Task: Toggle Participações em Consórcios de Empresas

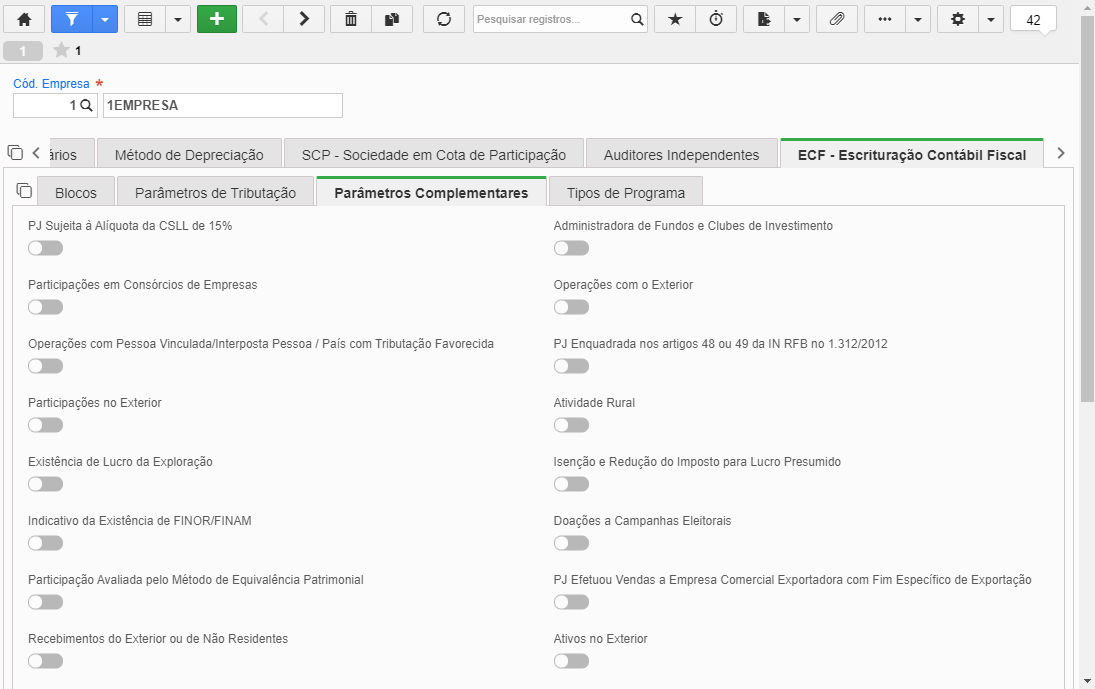Action: point(45,307)
